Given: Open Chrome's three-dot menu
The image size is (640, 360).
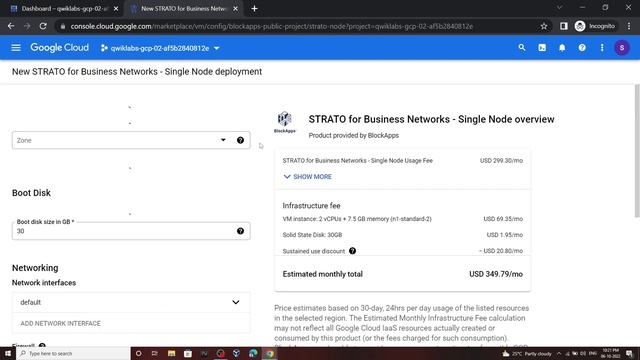Looking at the screenshot, I should point(629,26).
